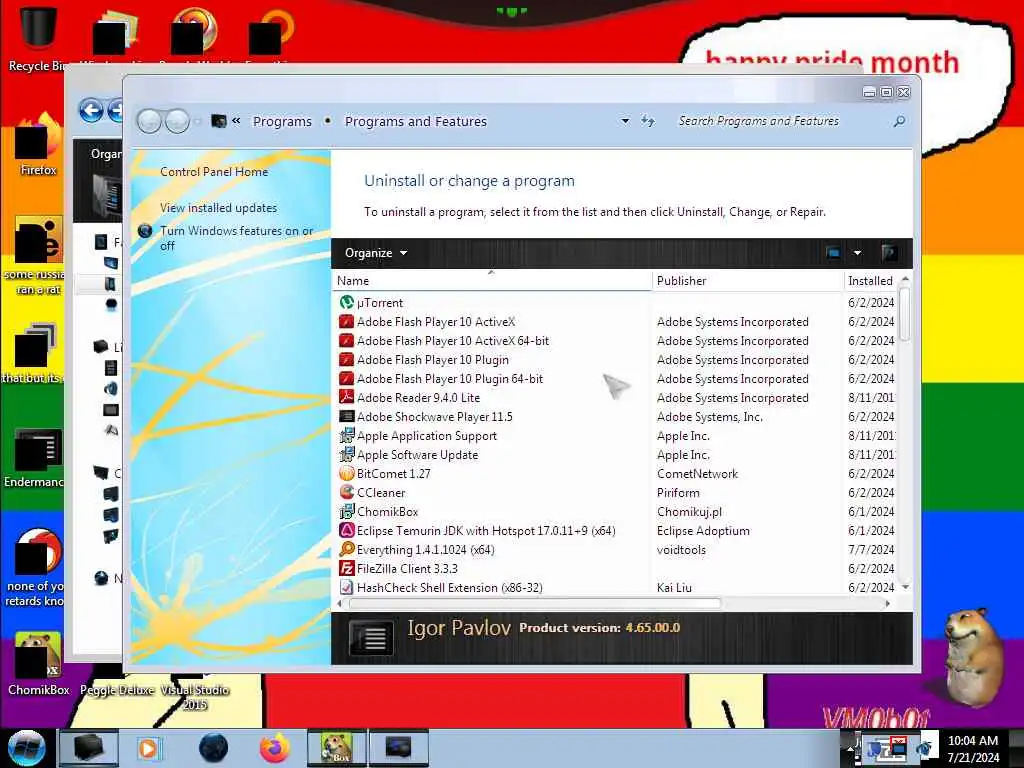Screen dimensions: 1024x768
Task: Open the help icon in toolbar
Action: [x=889, y=253]
